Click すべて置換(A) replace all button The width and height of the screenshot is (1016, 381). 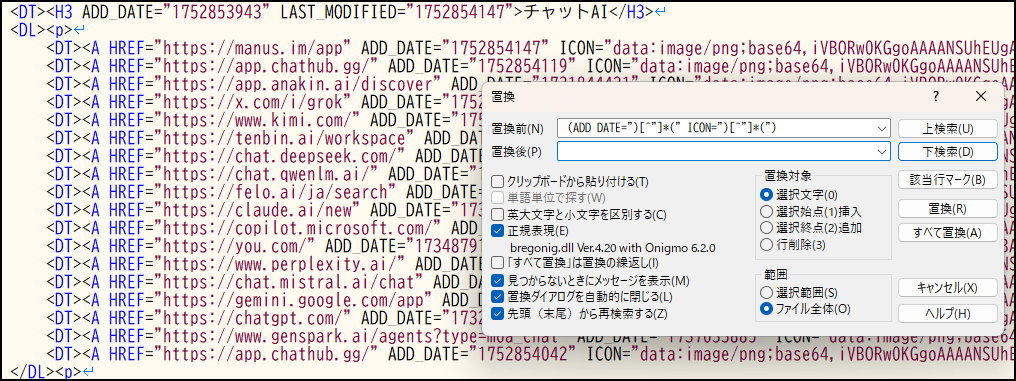pos(947,233)
